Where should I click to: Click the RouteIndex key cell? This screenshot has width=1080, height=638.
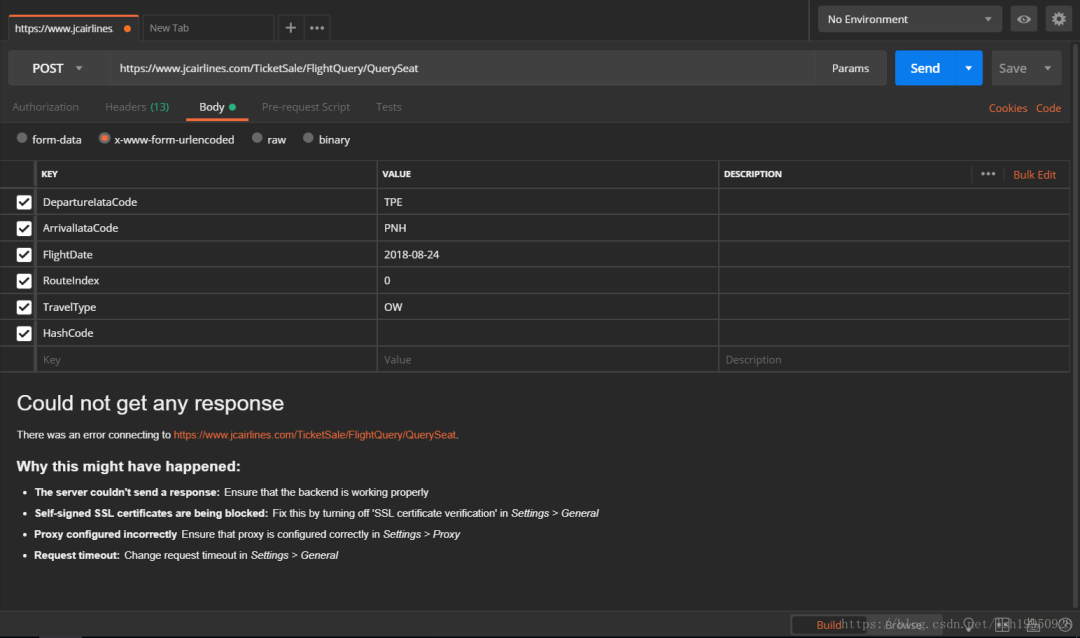pyautogui.click(x=206, y=280)
